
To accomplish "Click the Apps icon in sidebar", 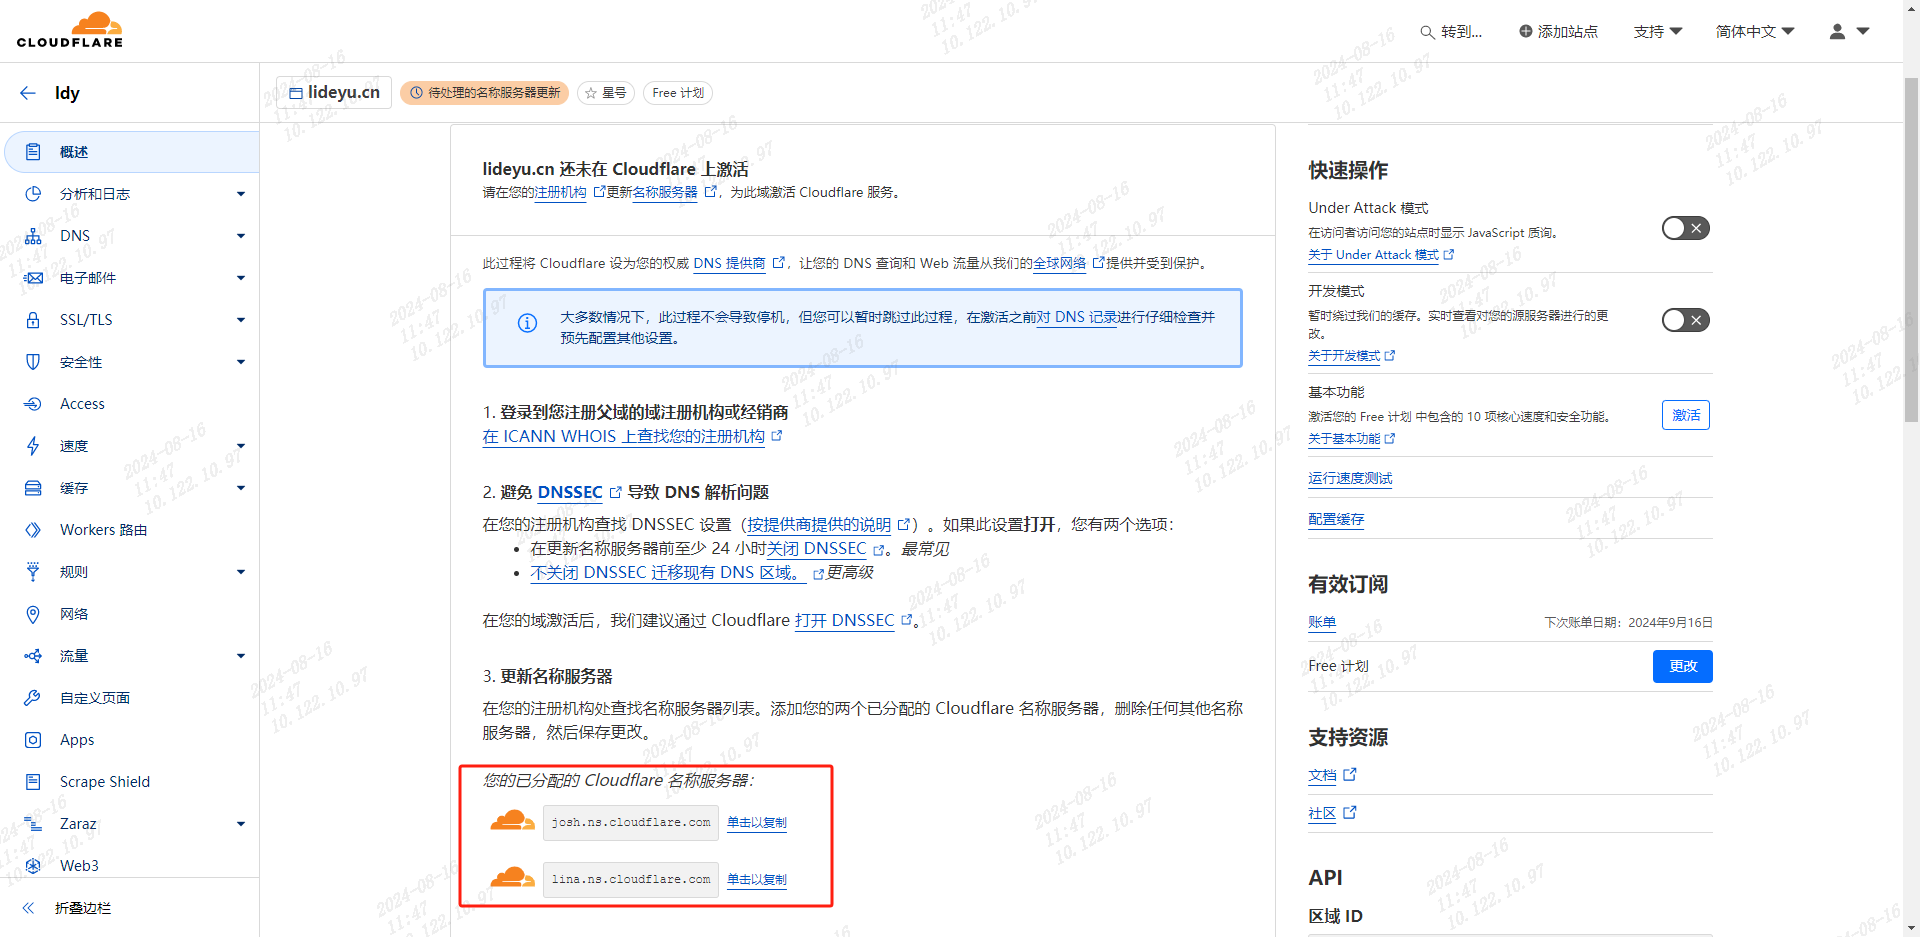I will pos(33,740).
